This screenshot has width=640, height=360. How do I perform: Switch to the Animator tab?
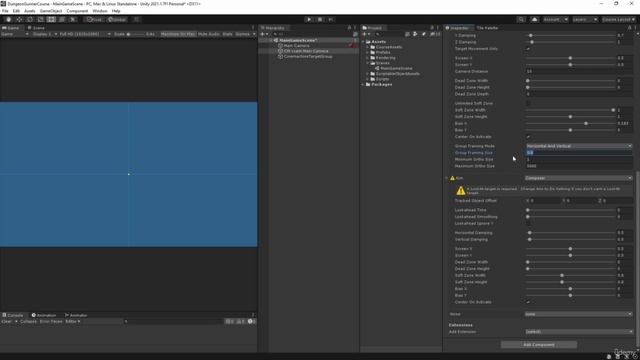pyautogui.click(x=76, y=315)
